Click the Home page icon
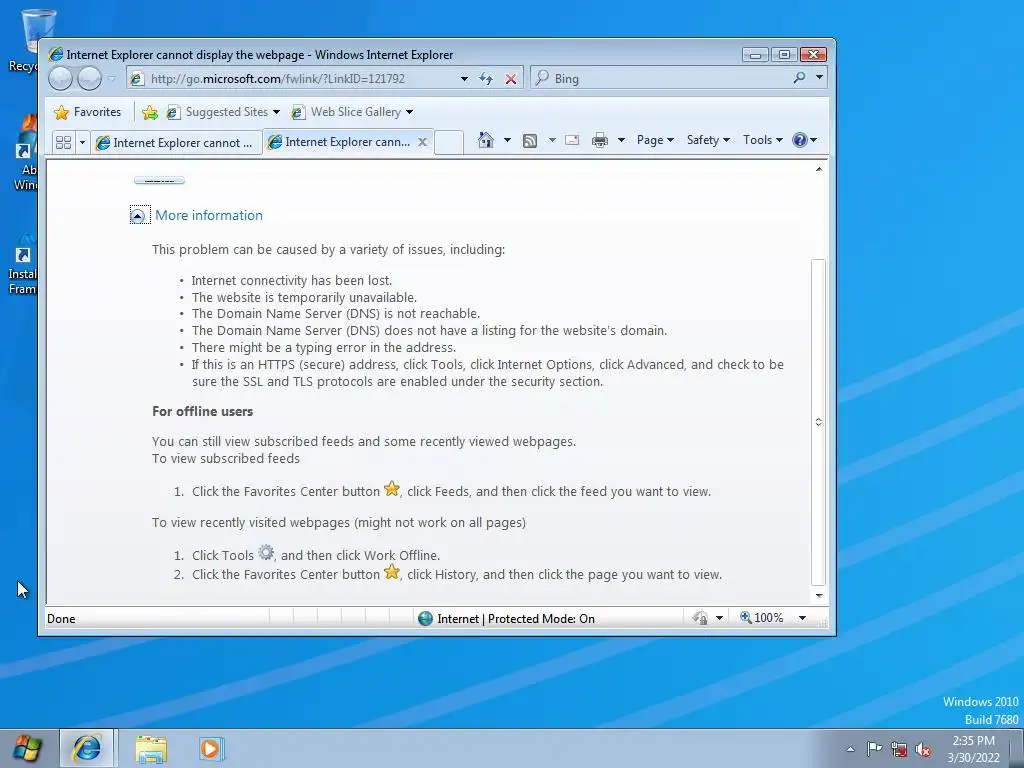 [485, 140]
